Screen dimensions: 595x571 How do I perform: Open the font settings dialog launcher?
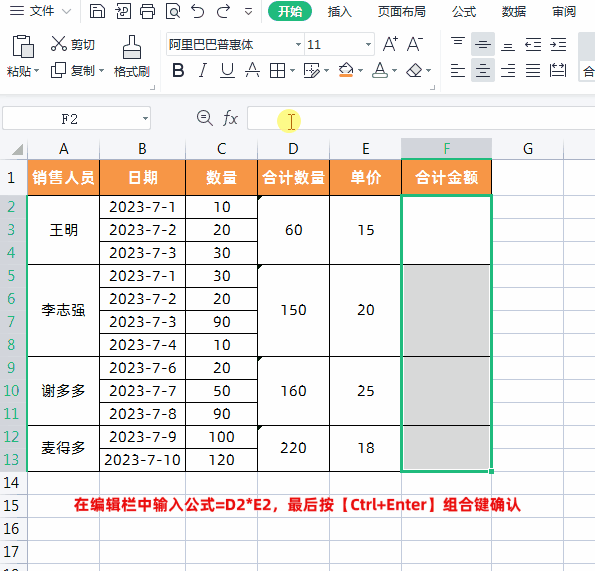point(433,88)
